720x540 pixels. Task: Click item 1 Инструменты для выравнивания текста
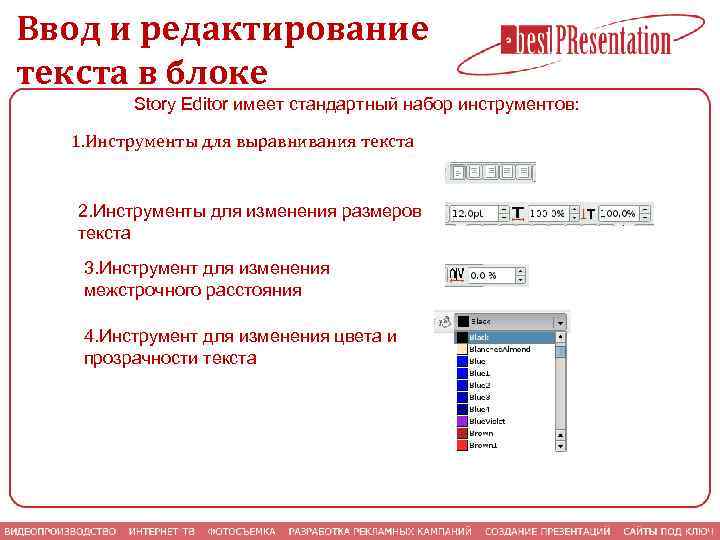pyautogui.click(x=242, y=141)
